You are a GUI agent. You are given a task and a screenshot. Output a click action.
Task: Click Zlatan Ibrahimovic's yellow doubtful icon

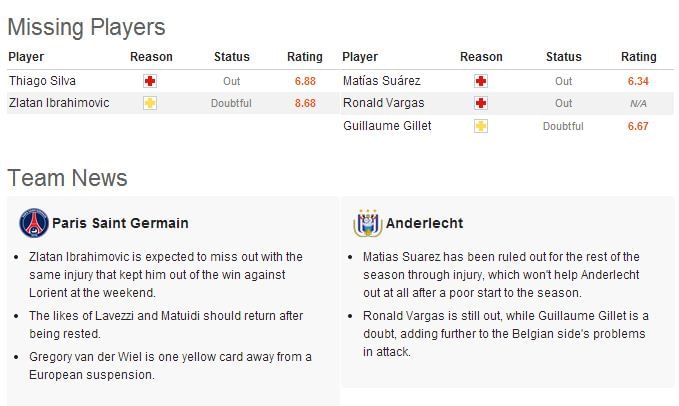(x=150, y=103)
